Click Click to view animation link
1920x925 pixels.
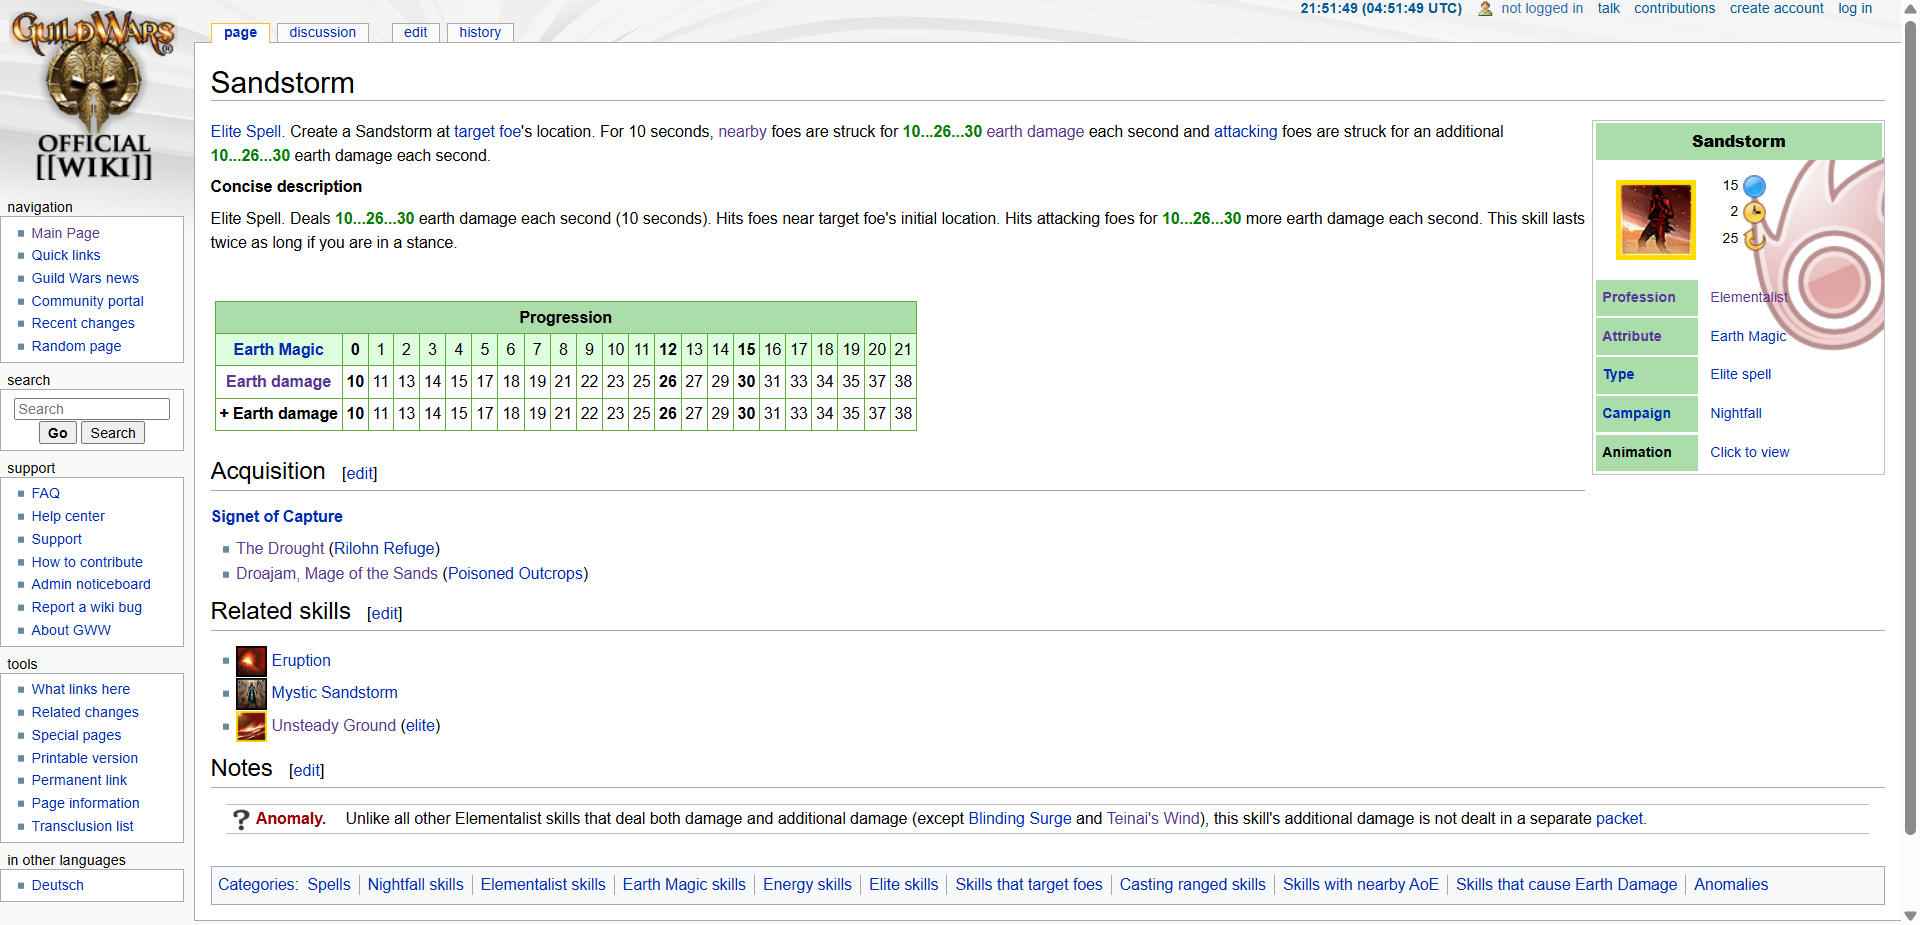(x=1749, y=452)
